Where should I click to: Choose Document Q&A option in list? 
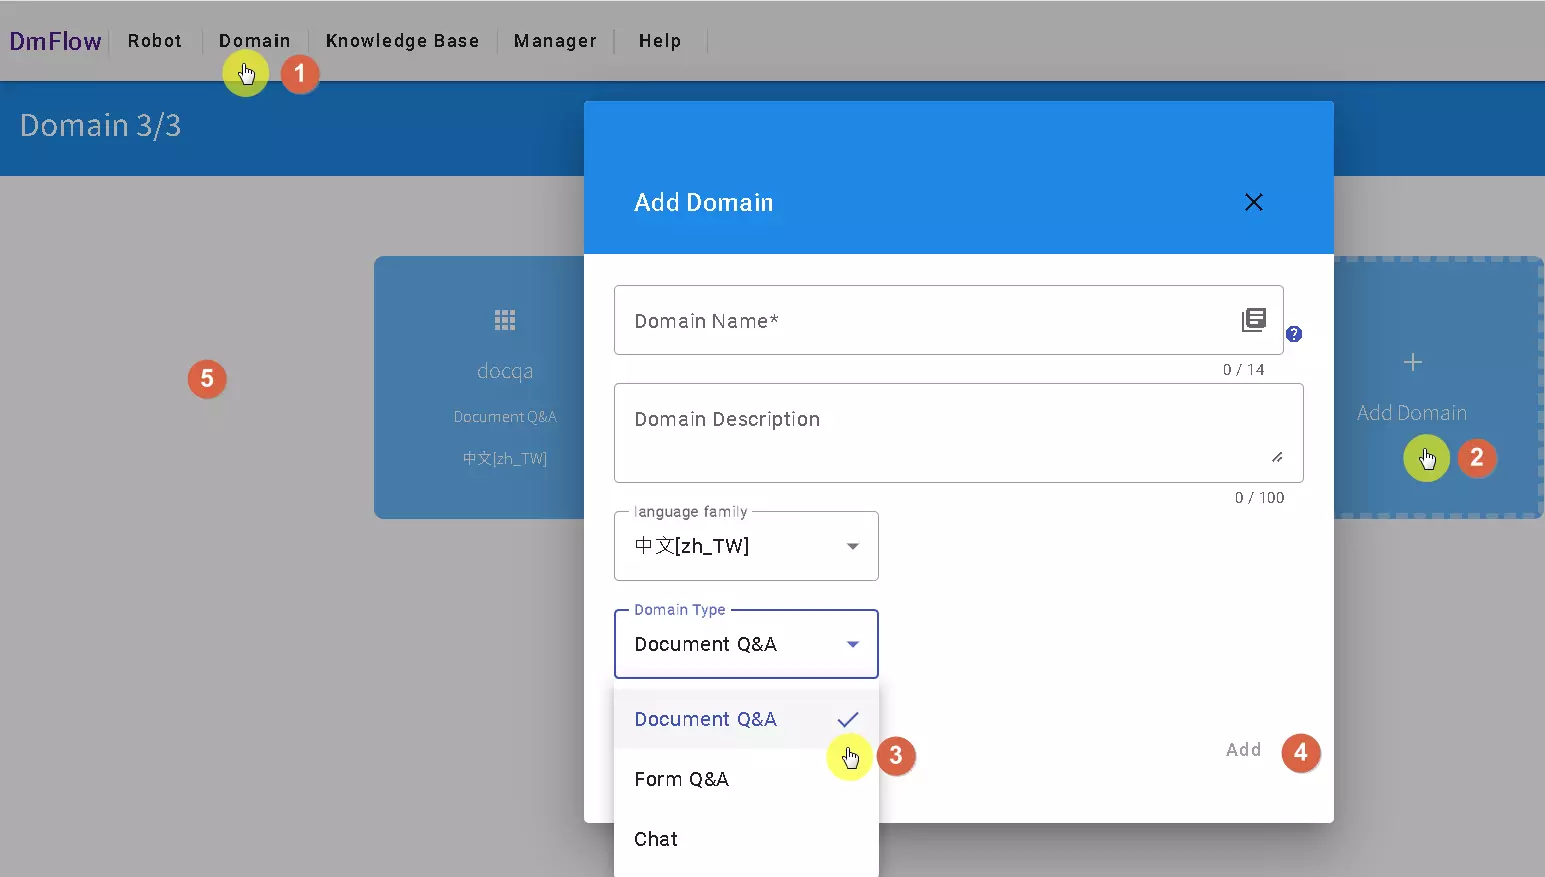point(705,719)
